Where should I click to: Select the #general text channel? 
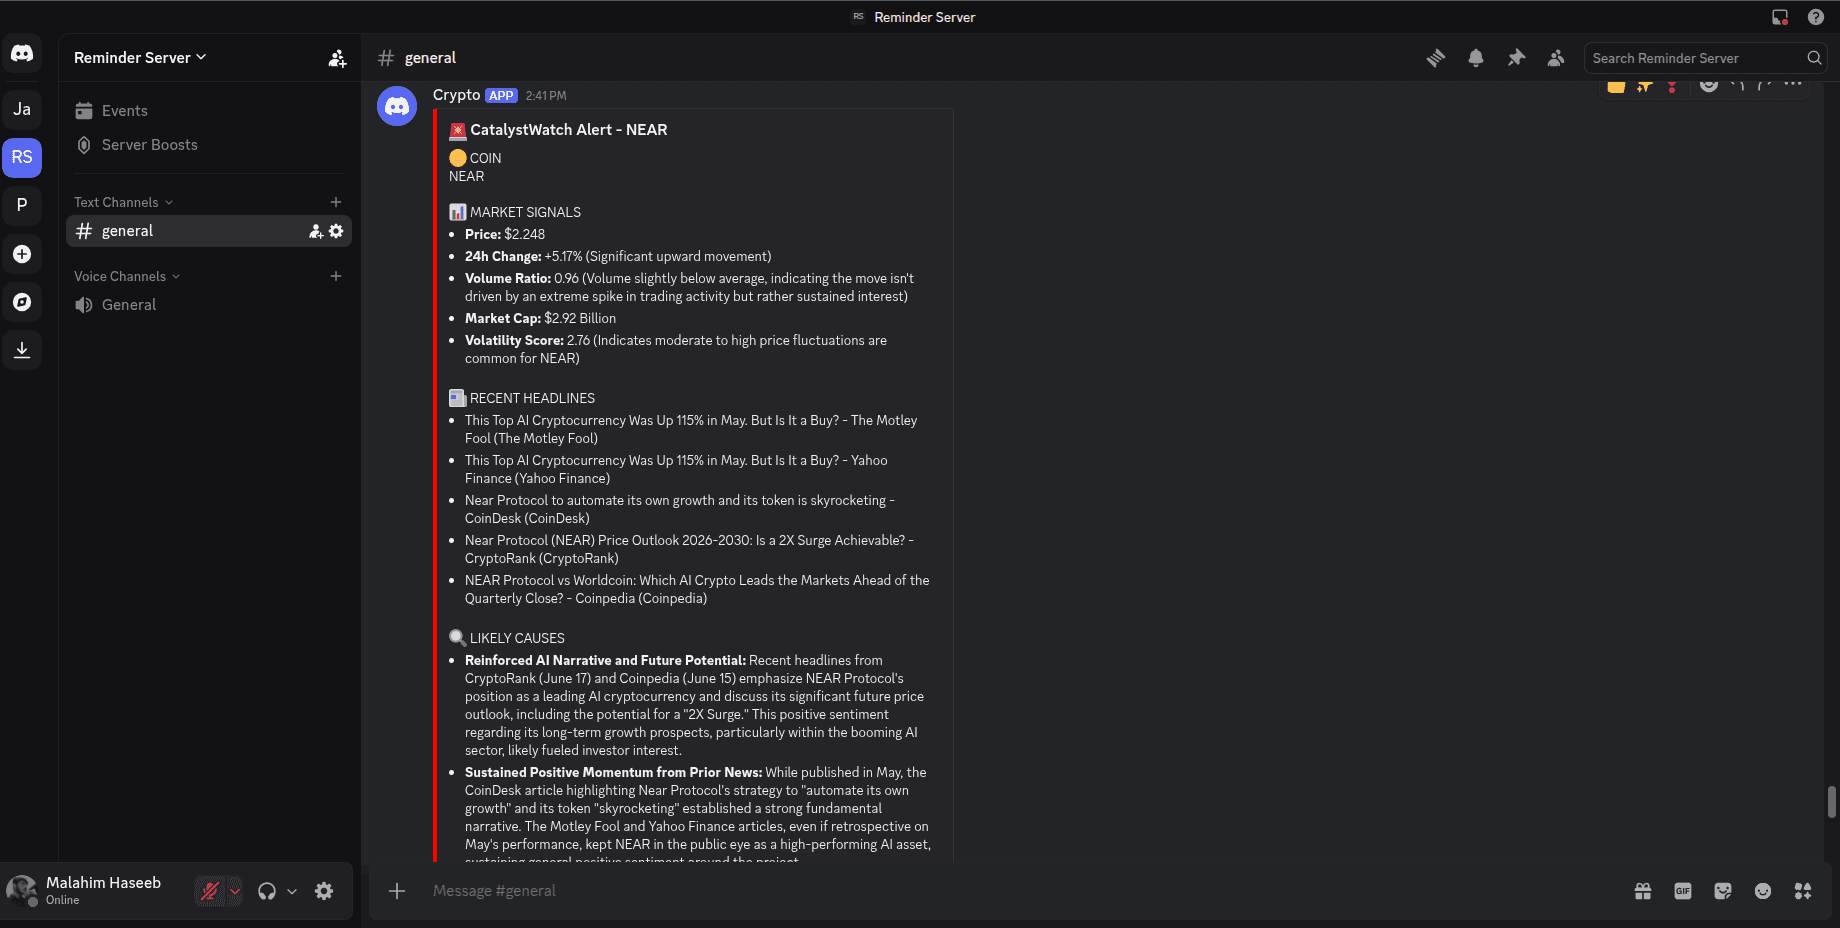pyautogui.click(x=209, y=231)
